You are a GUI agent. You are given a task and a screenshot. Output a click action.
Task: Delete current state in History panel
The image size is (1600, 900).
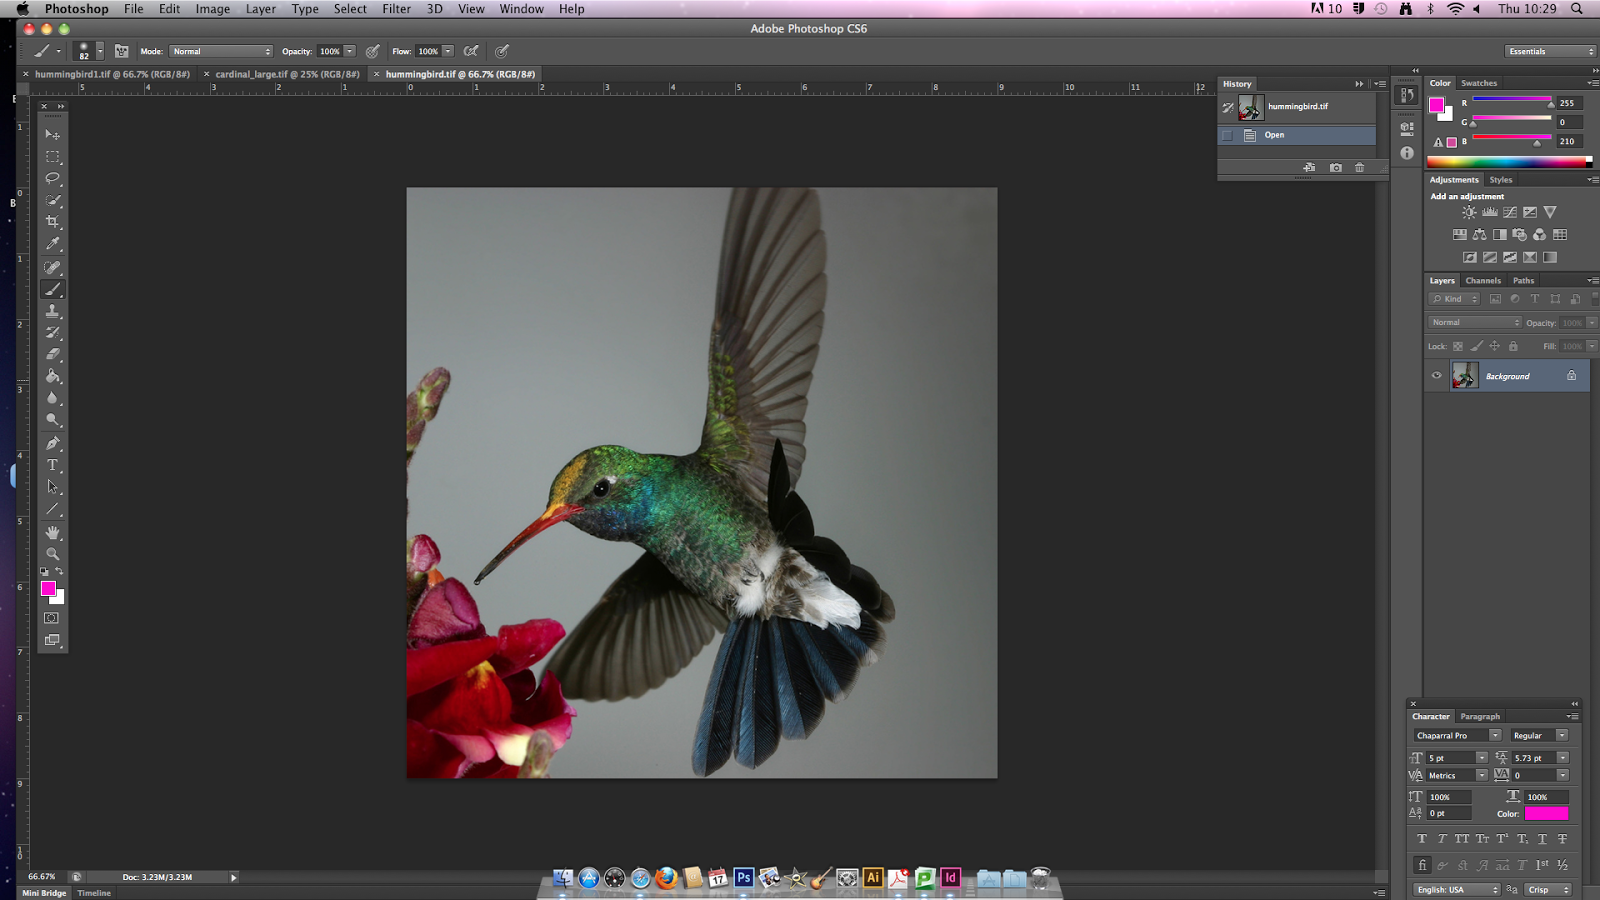coord(1359,168)
